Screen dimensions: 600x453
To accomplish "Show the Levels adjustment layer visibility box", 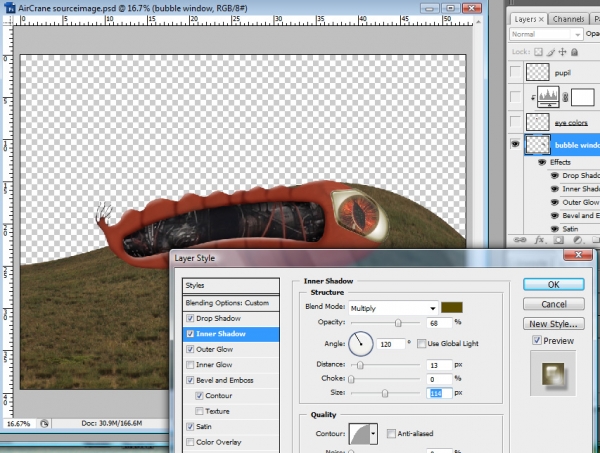I will 515,97.
